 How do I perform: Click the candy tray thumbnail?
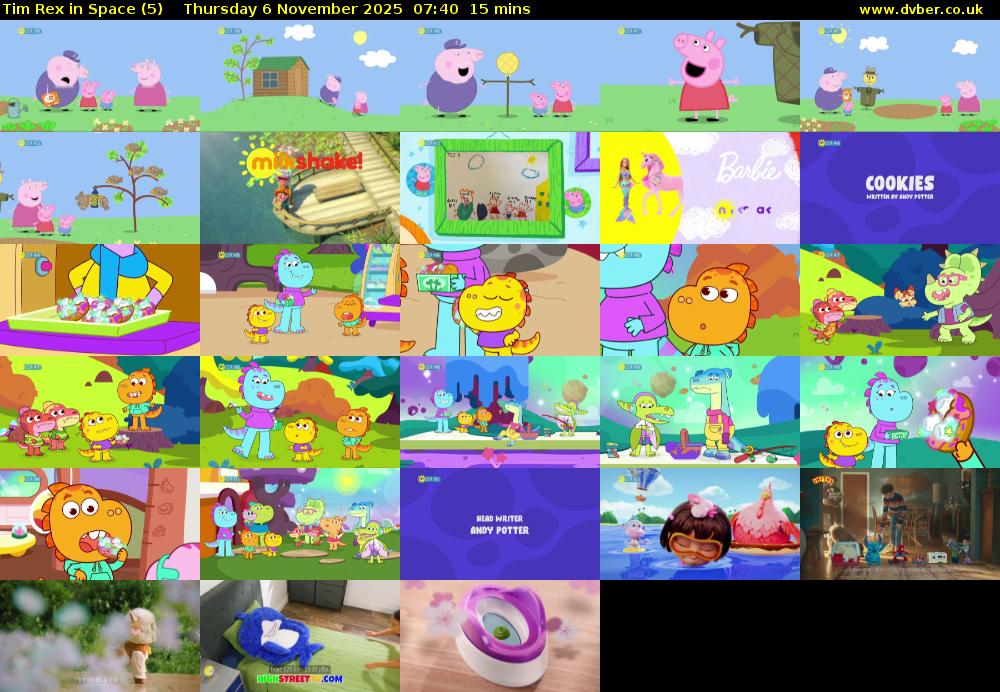pyautogui.click(x=100, y=300)
